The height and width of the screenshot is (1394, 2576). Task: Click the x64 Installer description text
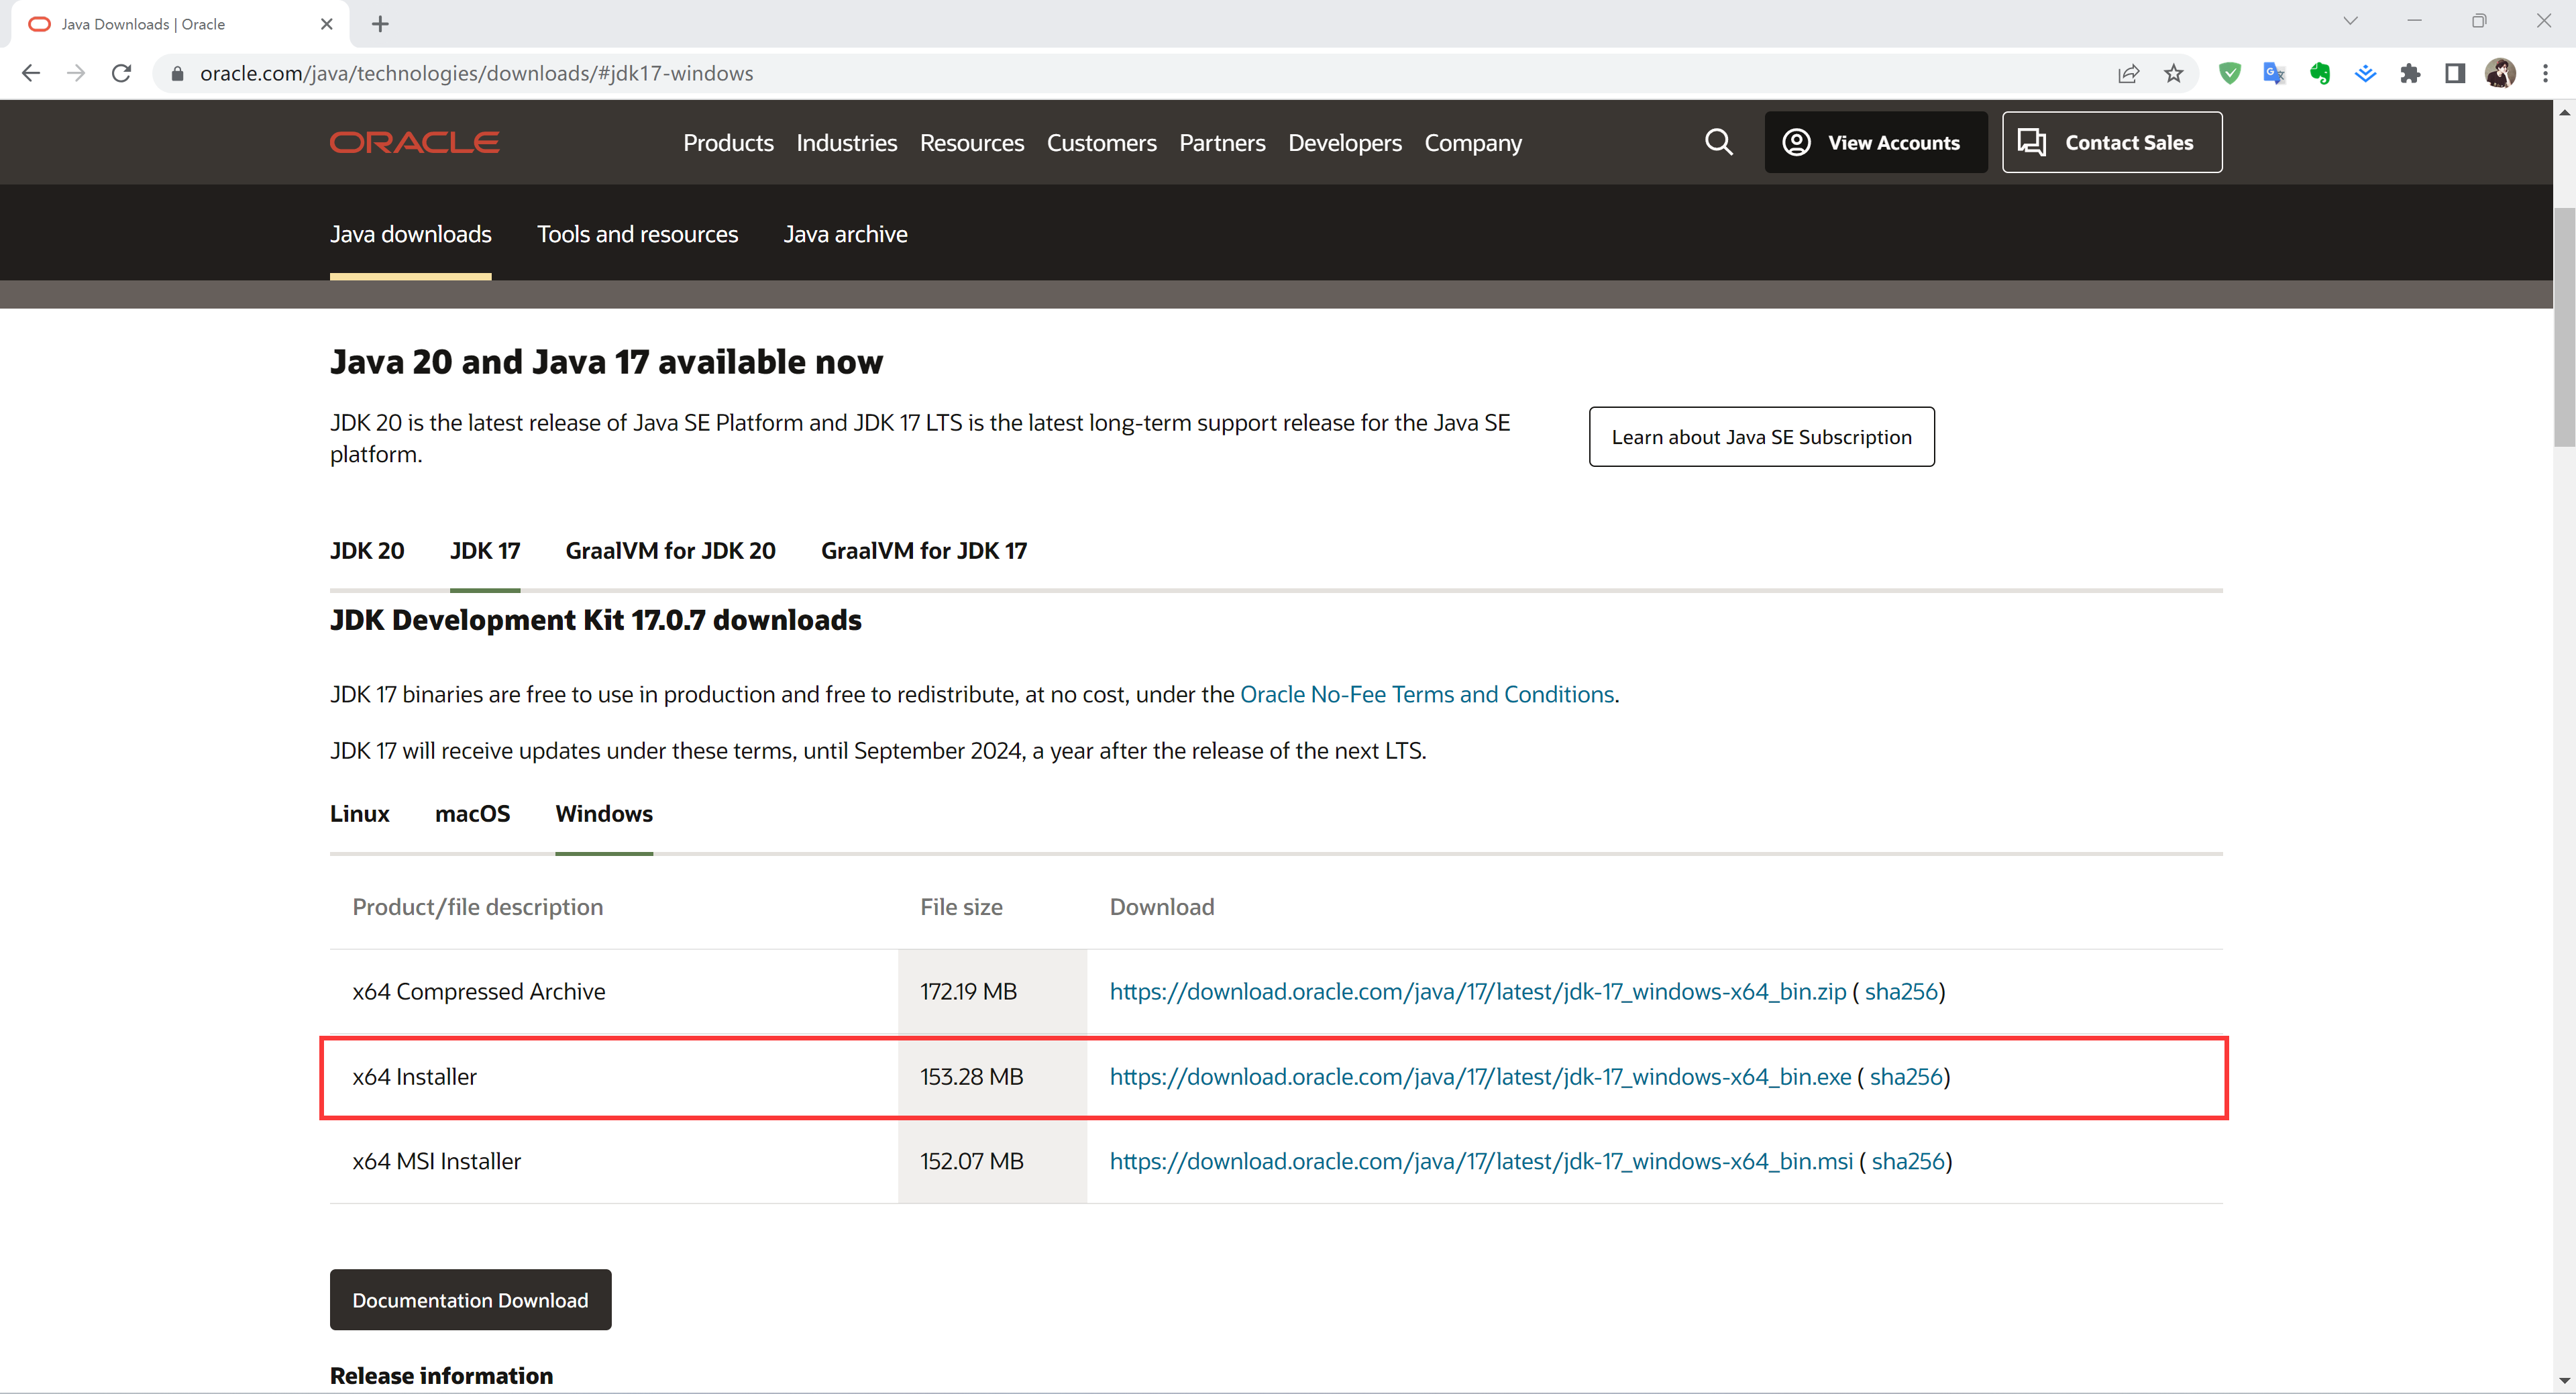click(x=414, y=1076)
